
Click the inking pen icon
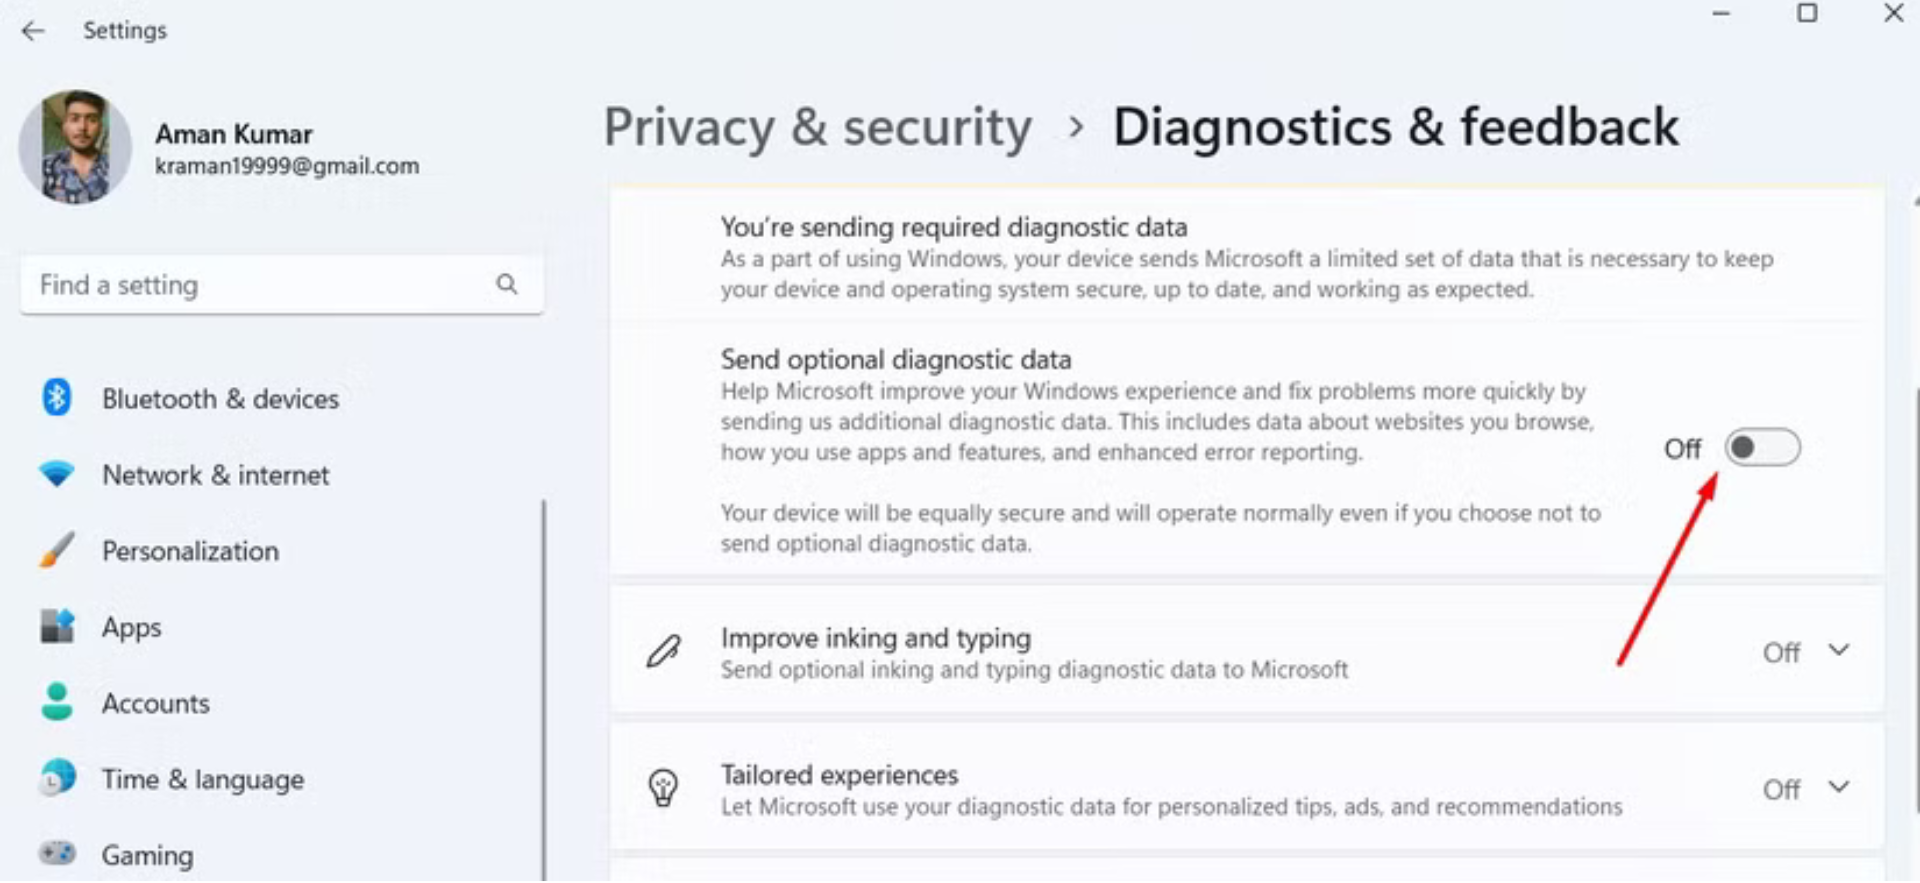click(x=663, y=652)
